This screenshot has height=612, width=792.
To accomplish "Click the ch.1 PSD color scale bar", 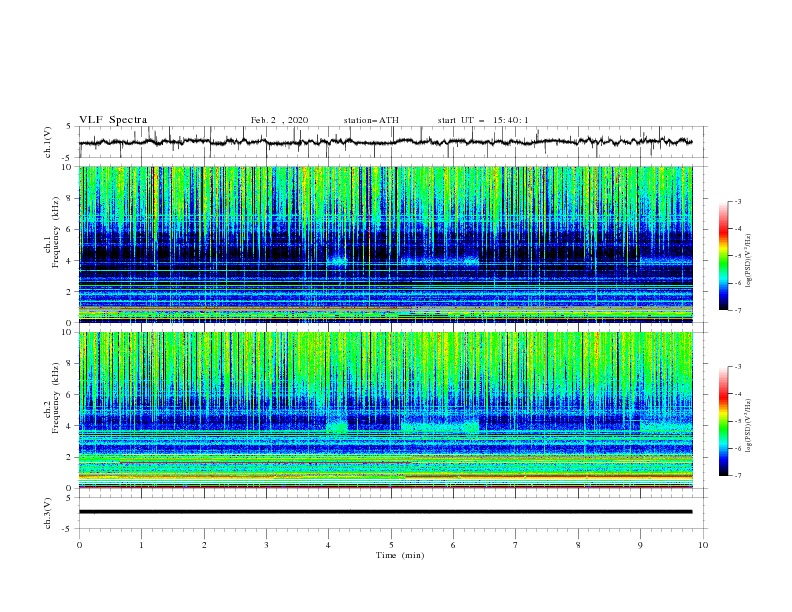I will point(723,256).
